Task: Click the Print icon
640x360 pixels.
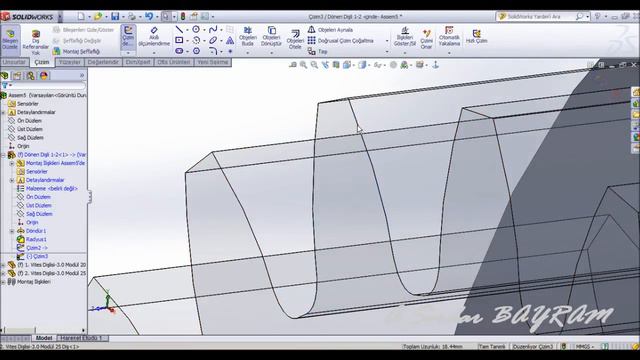Action: pyautogui.click(x=131, y=16)
